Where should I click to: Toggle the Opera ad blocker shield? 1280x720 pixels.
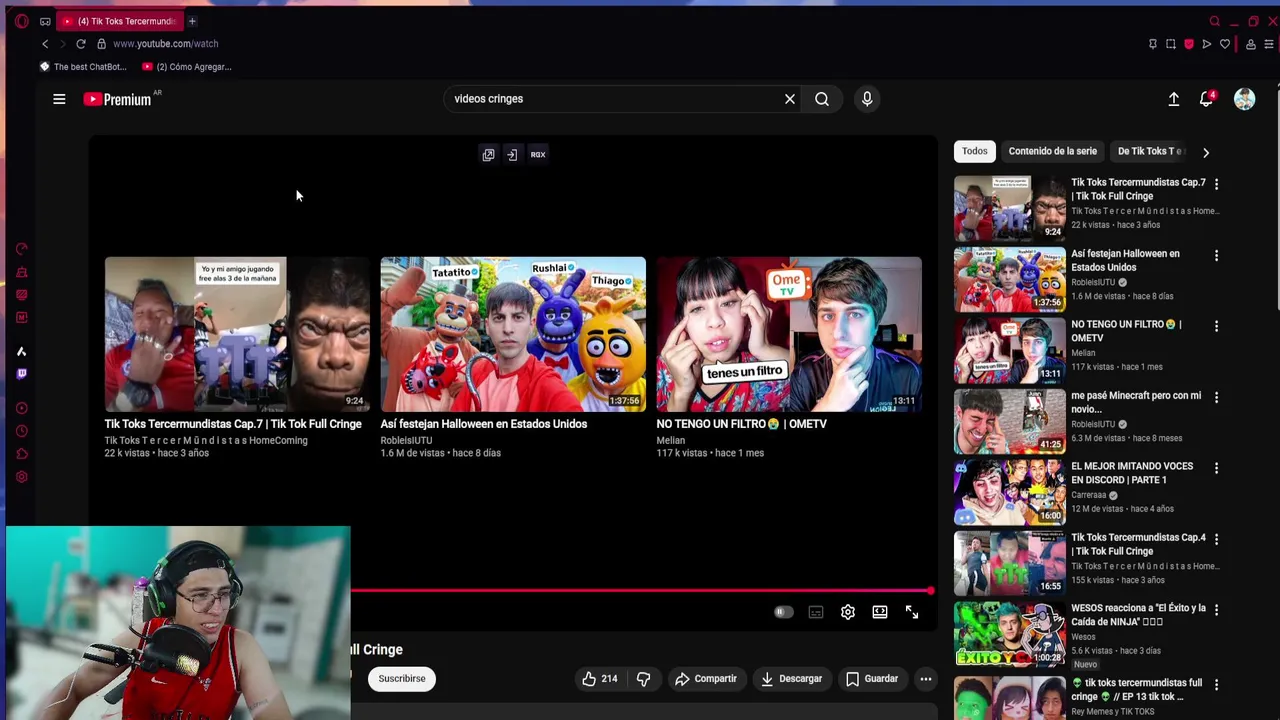point(1189,44)
